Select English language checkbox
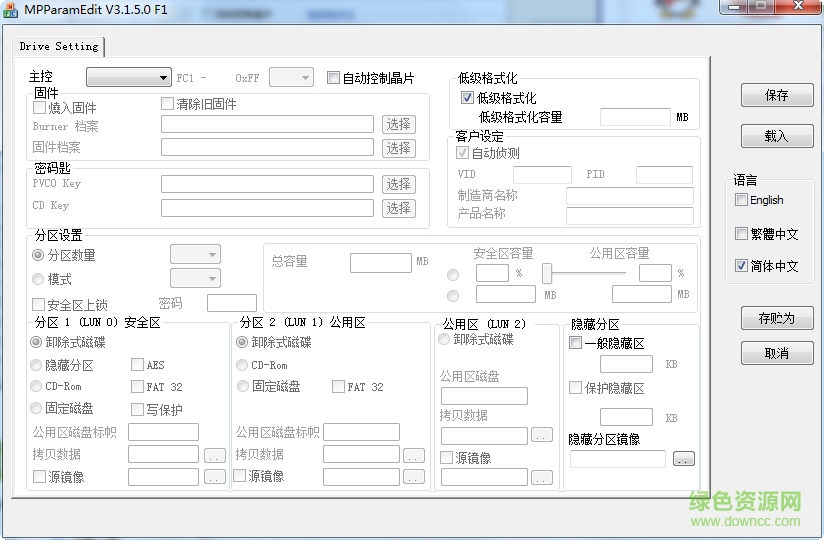824x540 pixels. tap(741, 200)
